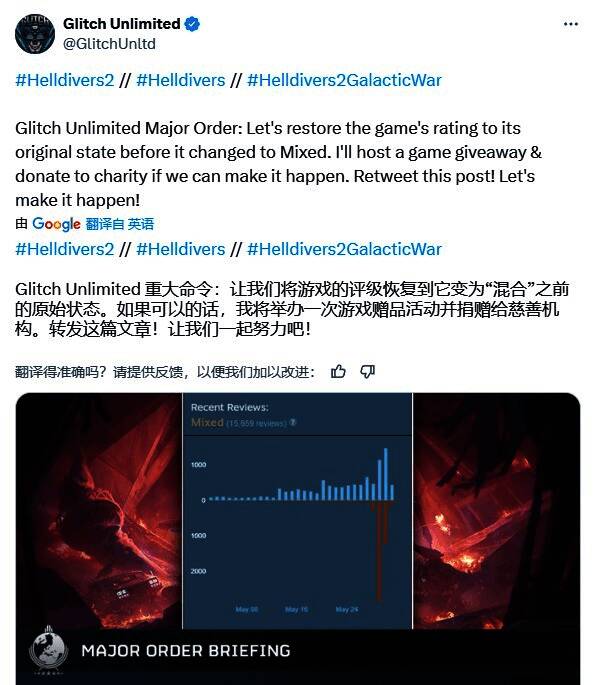Click the thumbs down translation feedback icon
The image size is (596, 685).
[x=367, y=372]
